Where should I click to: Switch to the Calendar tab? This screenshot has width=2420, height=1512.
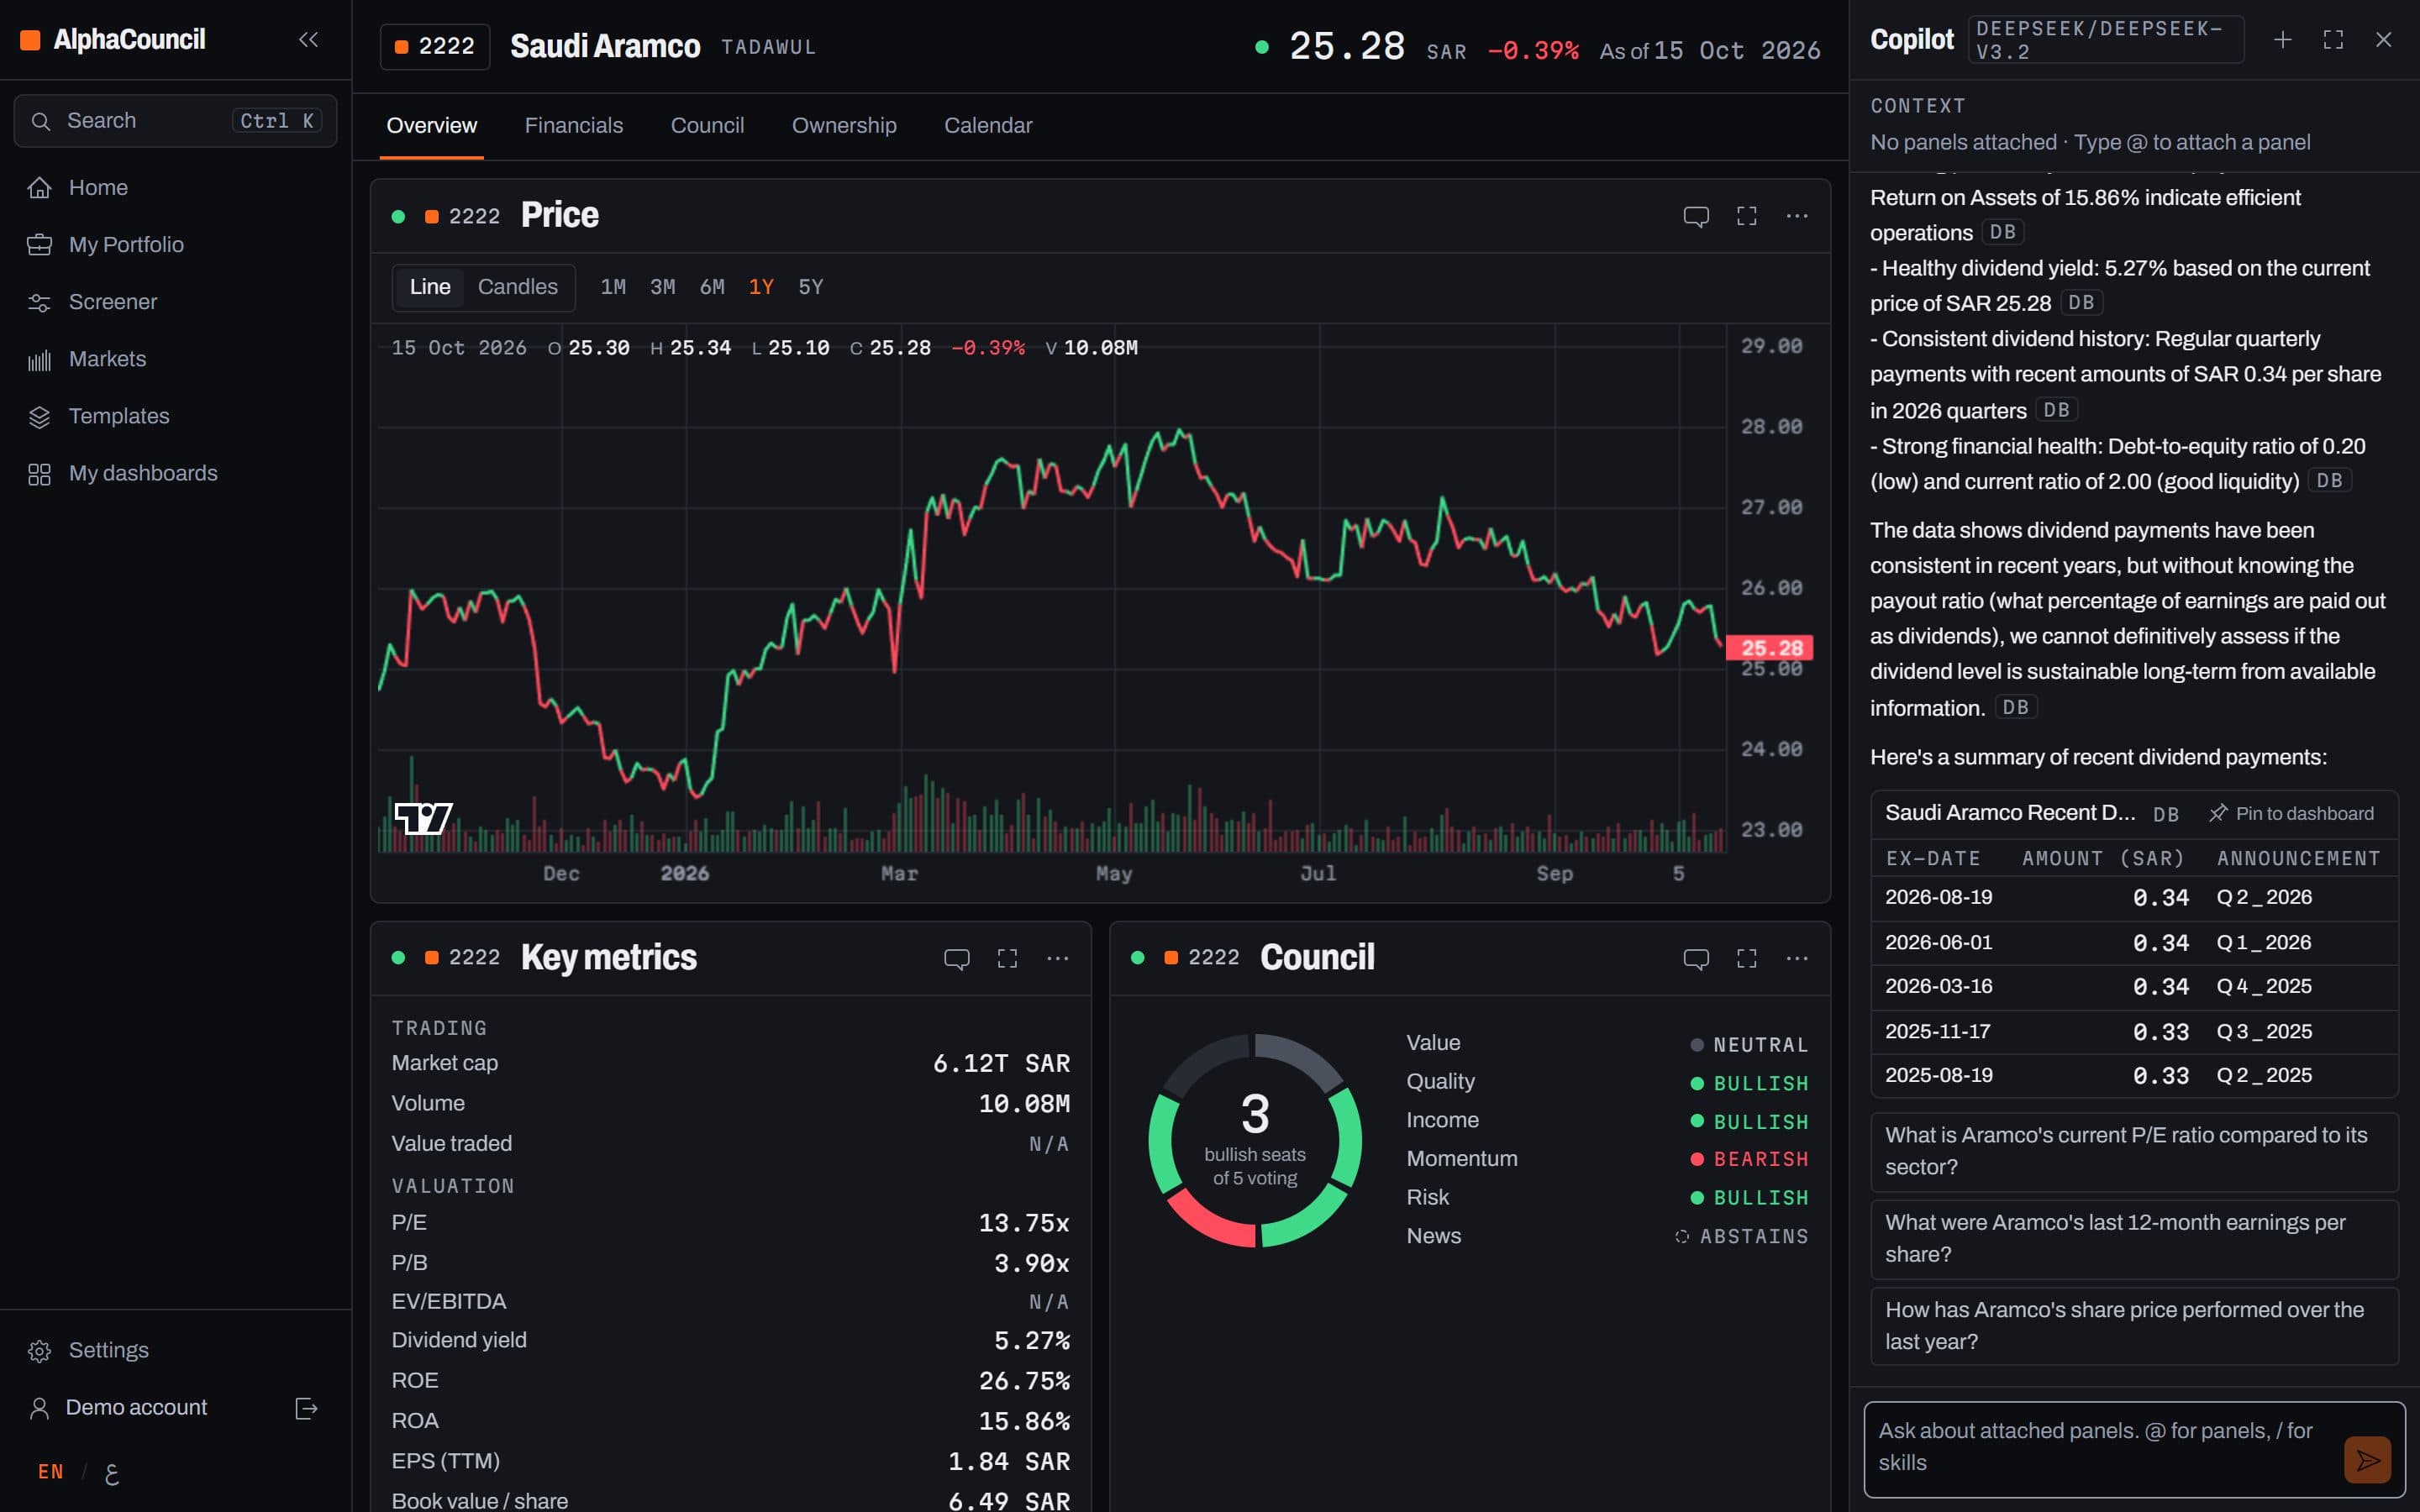pos(988,126)
